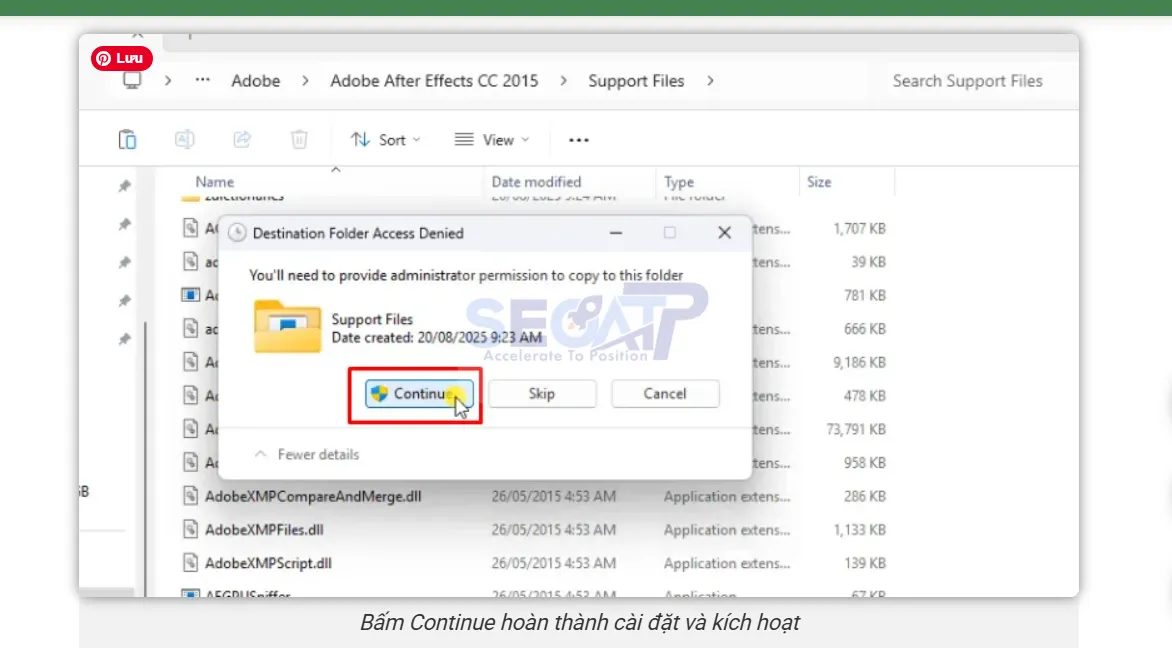Select Adobe in the breadcrumb path
The width and height of the screenshot is (1172, 660).
(255, 81)
